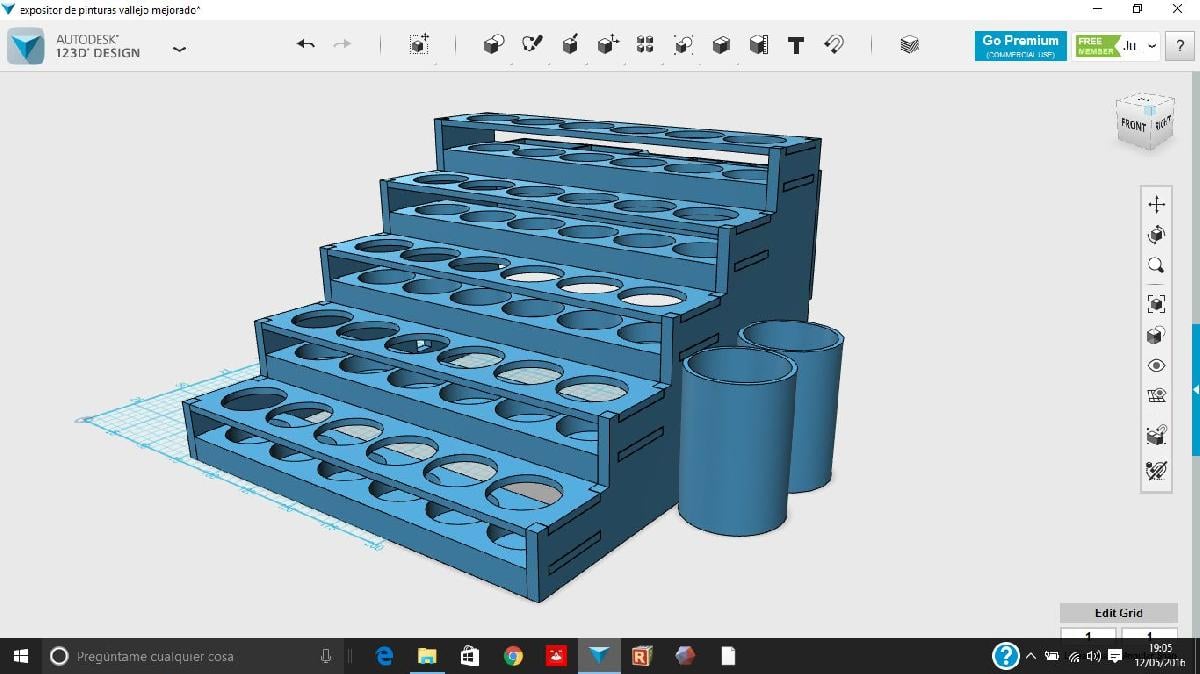Viewport: 1200px width, 674px height.
Task: Click the Zoom magnifier in navigation bar
Action: point(1156,265)
